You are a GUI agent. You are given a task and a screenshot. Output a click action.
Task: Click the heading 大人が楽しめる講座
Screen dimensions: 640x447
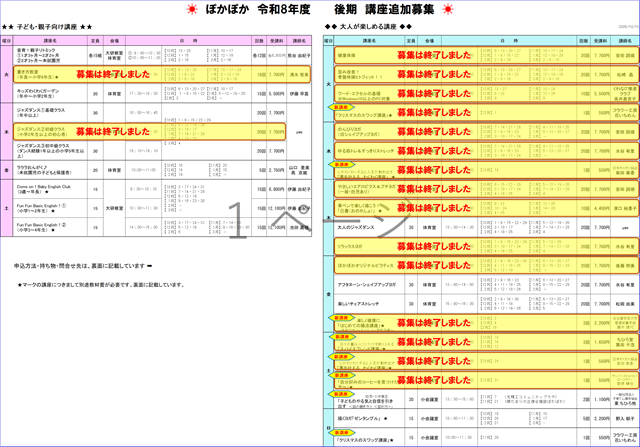368,27
